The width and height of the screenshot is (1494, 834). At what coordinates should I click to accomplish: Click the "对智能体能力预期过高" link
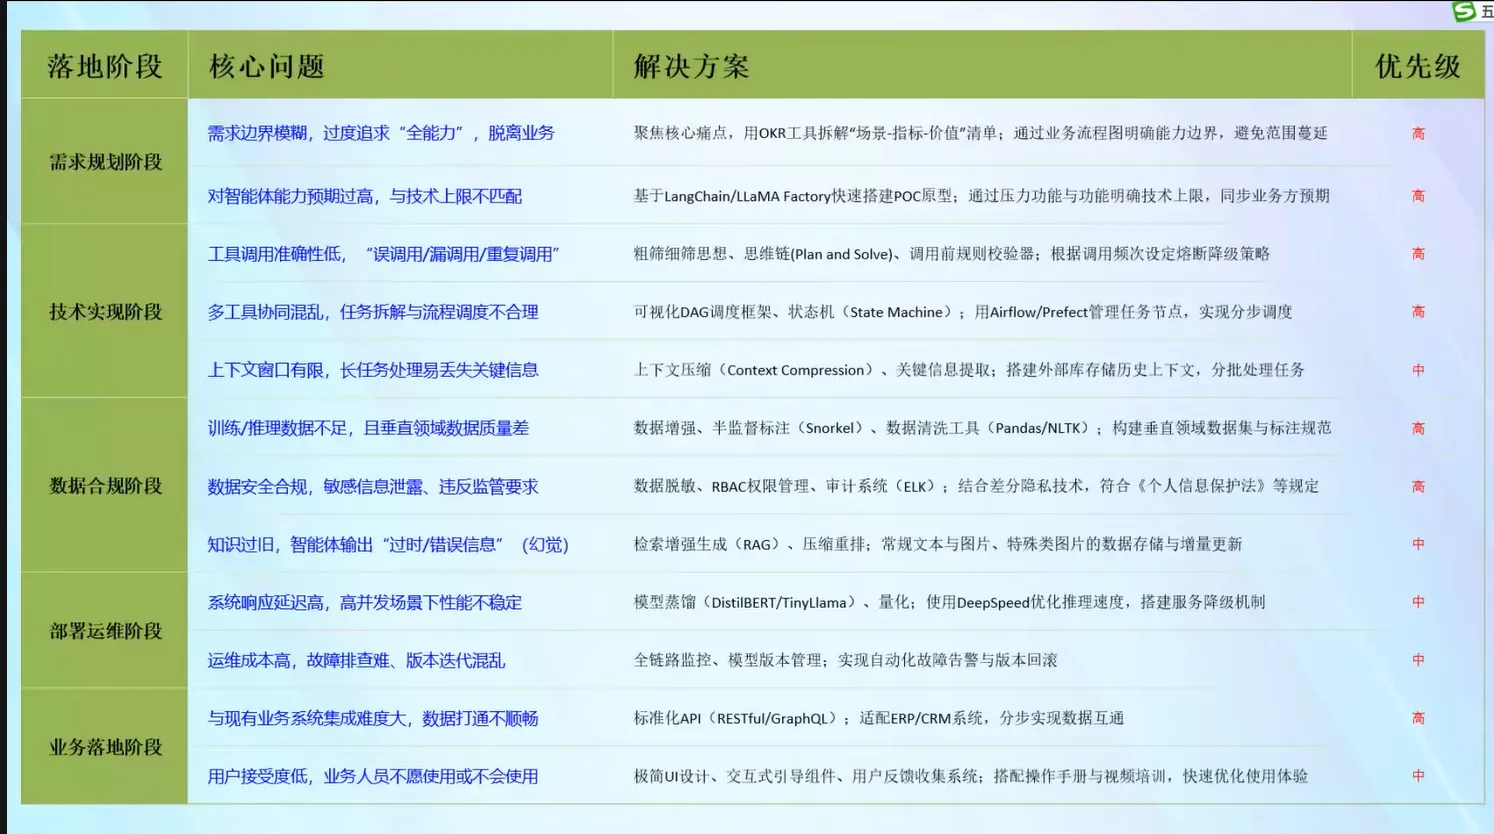(x=365, y=196)
